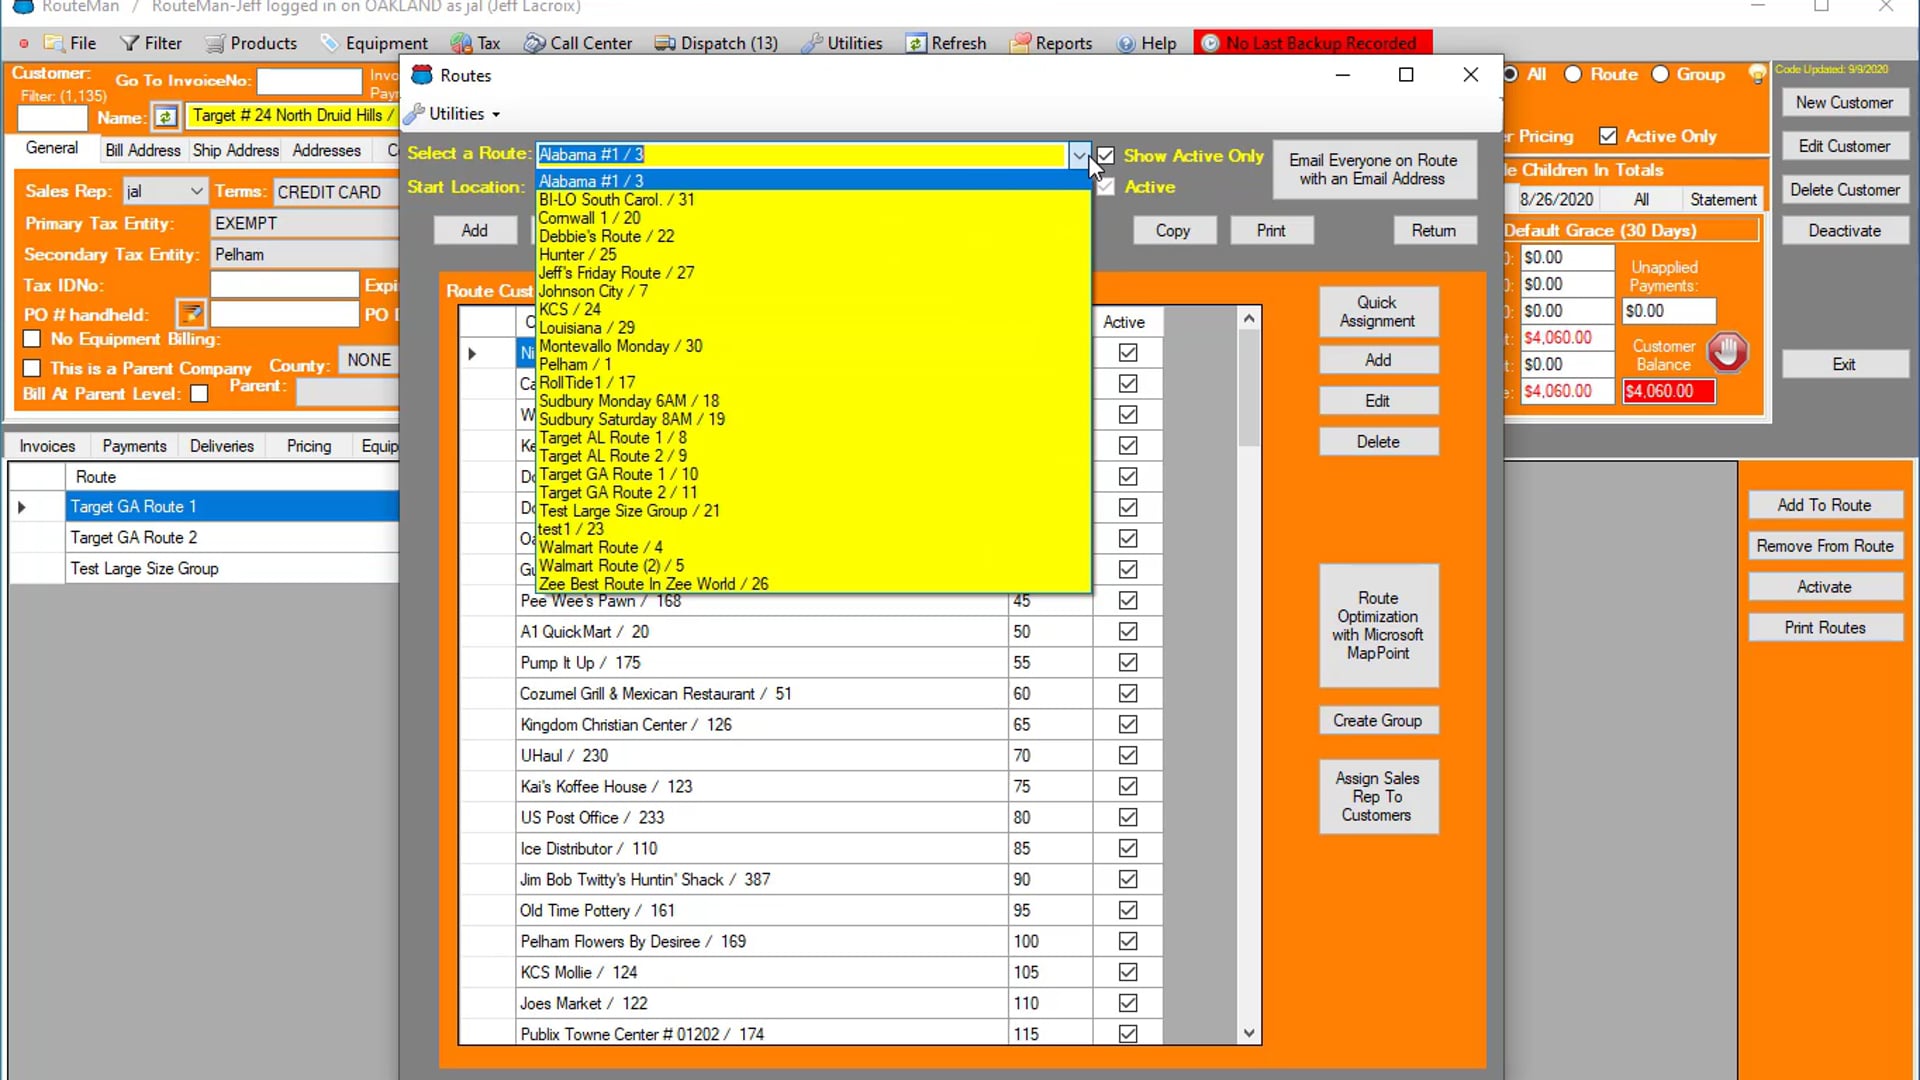Click the refresh icon beside Name field
The image size is (1920, 1080).
click(x=166, y=117)
